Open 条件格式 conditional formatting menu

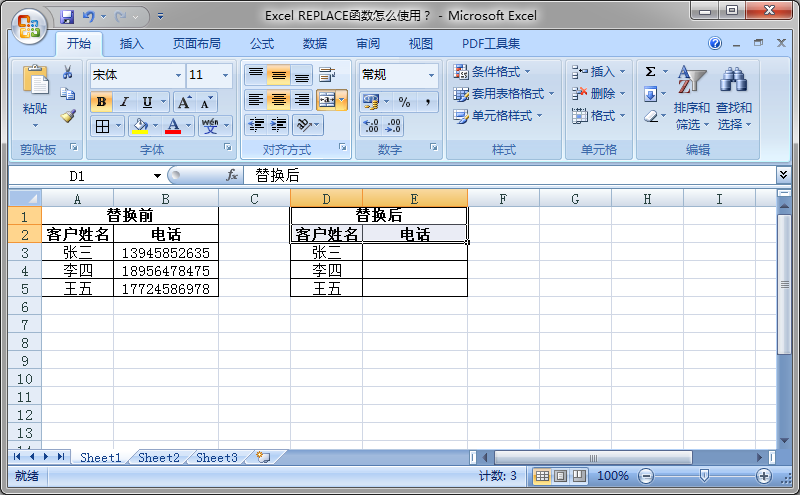pos(492,72)
